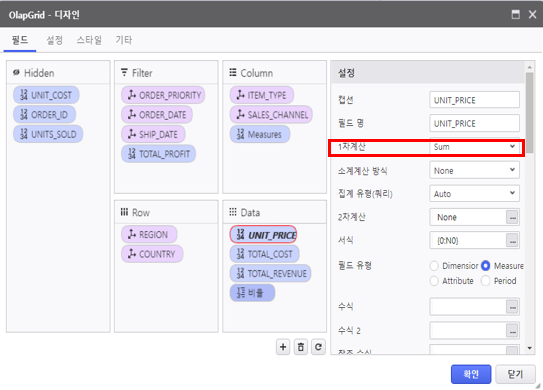Image resolution: width=543 pixels, height=390 pixels.
Task: Switch to the 기타 tab
Action: tap(124, 40)
